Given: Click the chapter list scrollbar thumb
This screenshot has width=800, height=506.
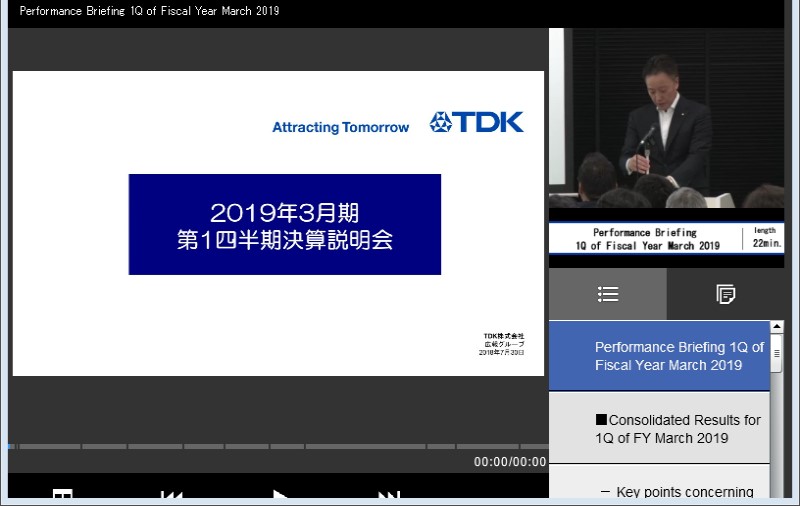Looking at the screenshot, I should tap(777, 353).
